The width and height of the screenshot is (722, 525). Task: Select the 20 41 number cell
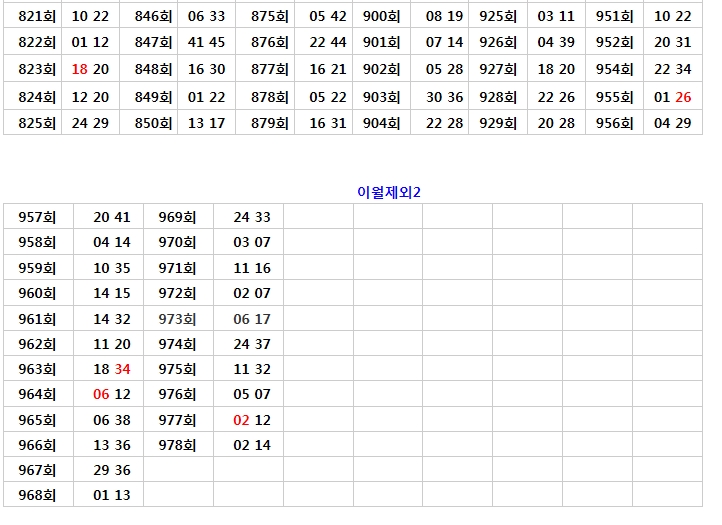pos(112,217)
